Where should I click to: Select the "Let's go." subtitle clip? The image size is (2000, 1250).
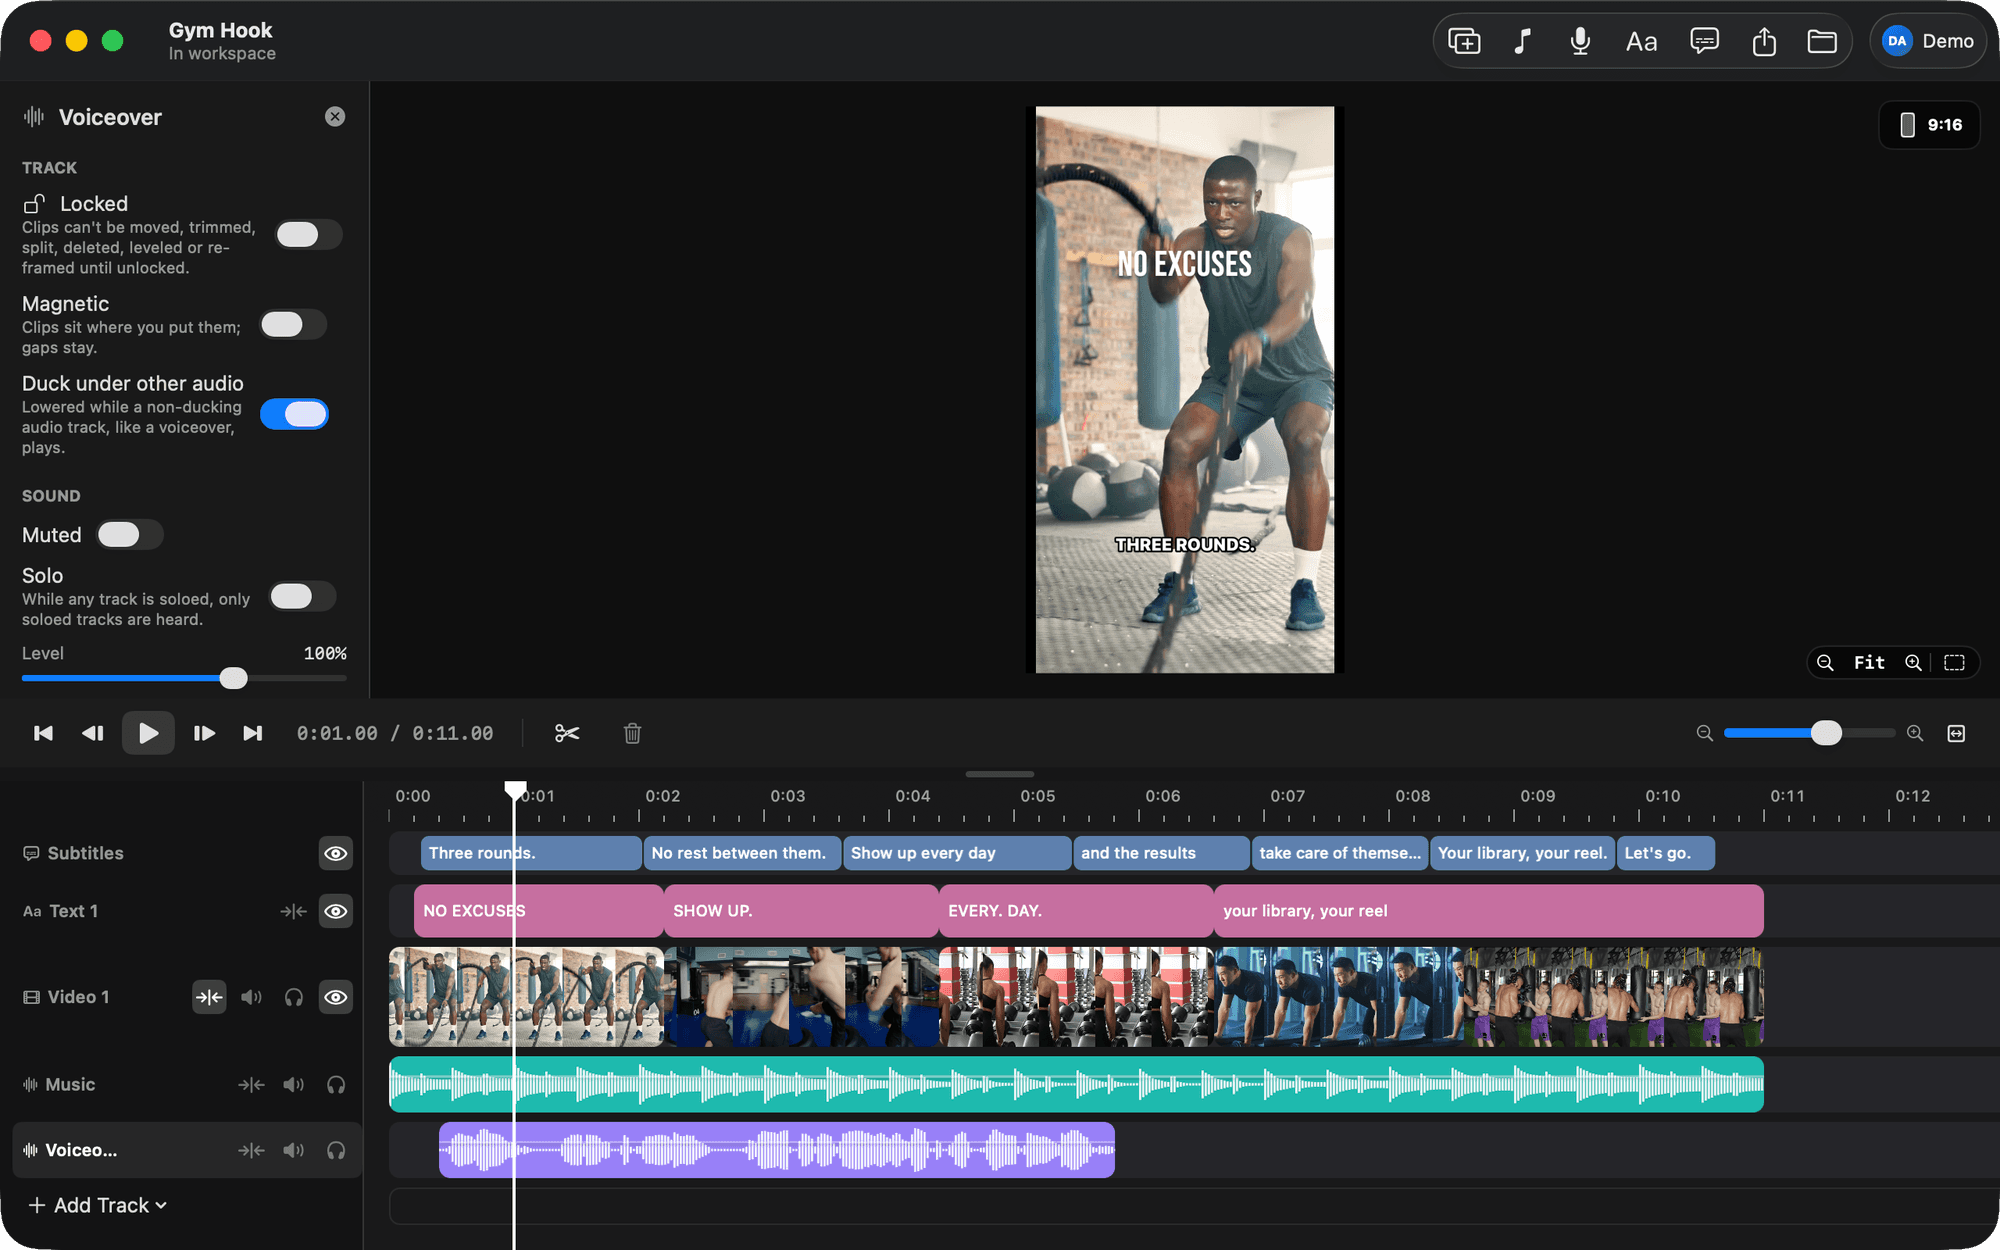[1666, 853]
